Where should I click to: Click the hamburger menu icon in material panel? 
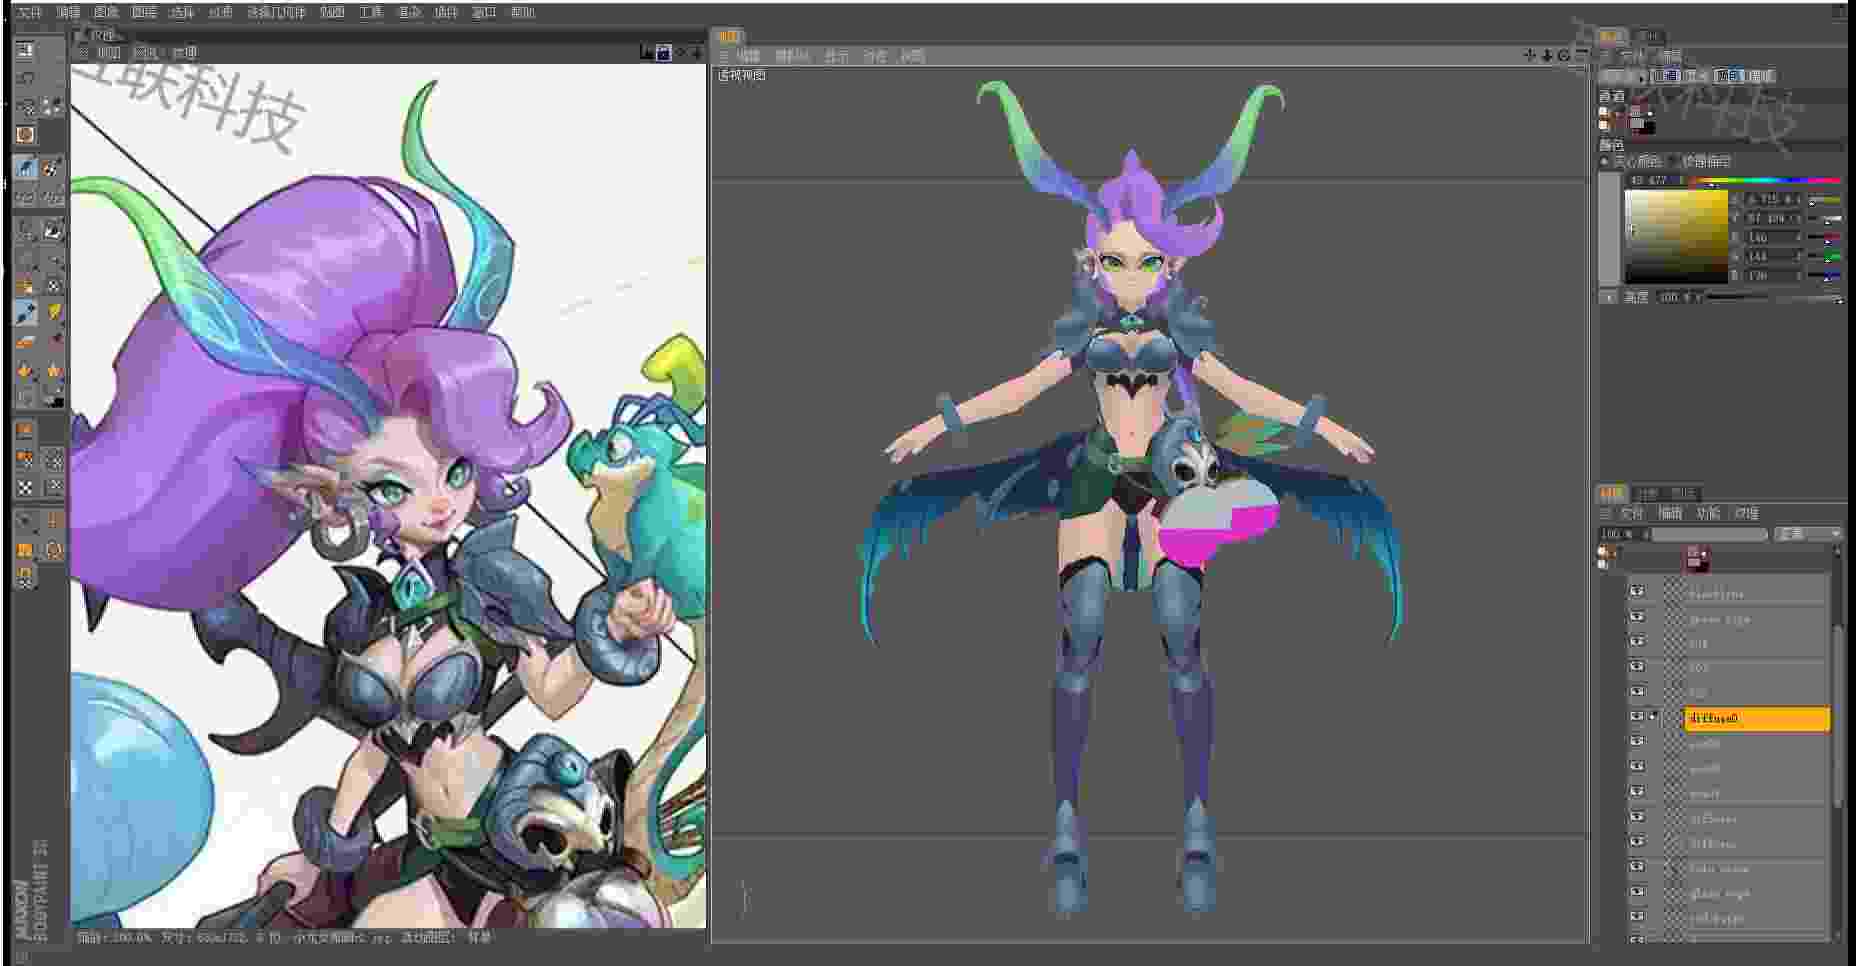pyautogui.click(x=1605, y=513)
